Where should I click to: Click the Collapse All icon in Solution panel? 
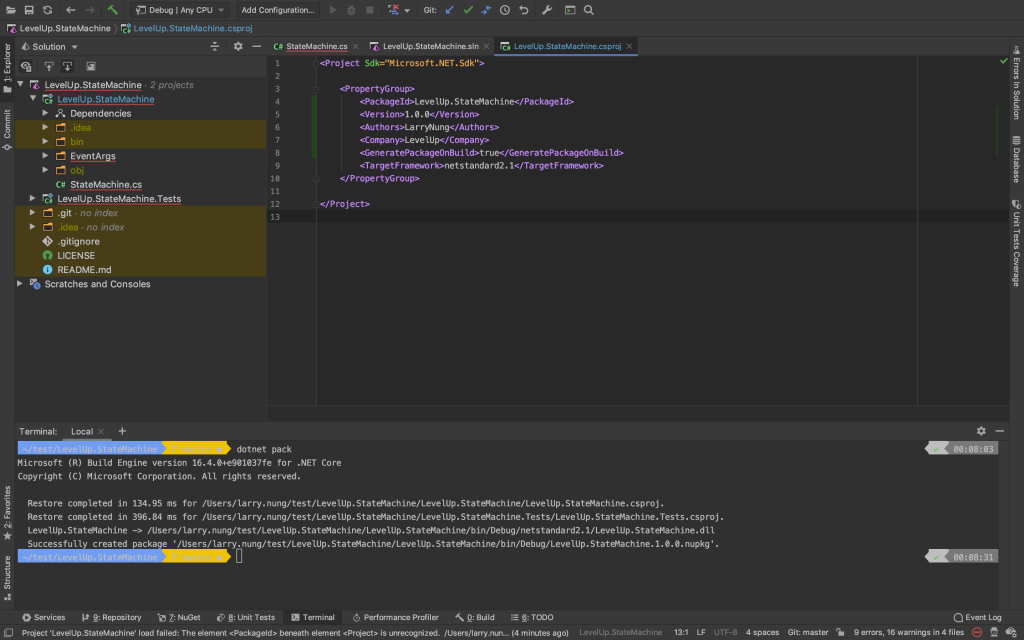point(214,46)
